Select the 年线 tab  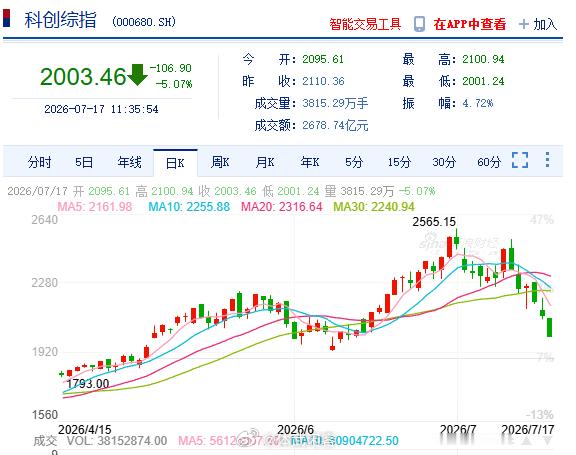coord(129,162)
